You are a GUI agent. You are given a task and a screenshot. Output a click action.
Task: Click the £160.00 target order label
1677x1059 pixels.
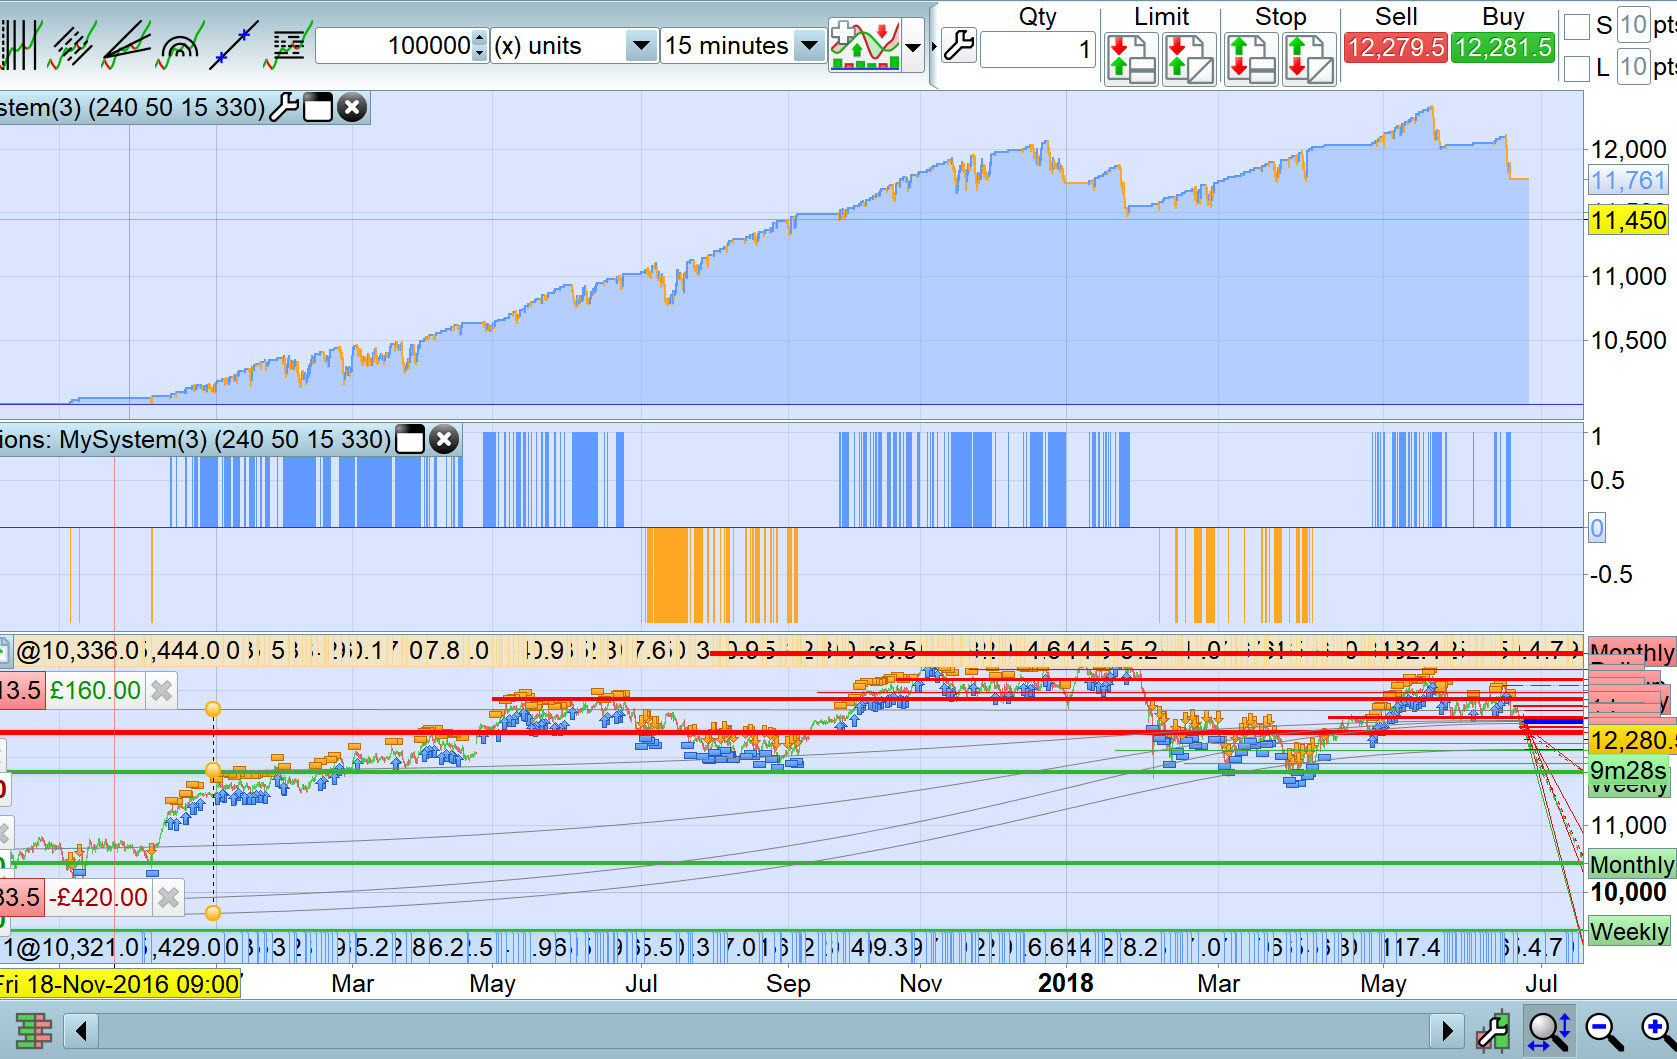click(x=95, y=690)
